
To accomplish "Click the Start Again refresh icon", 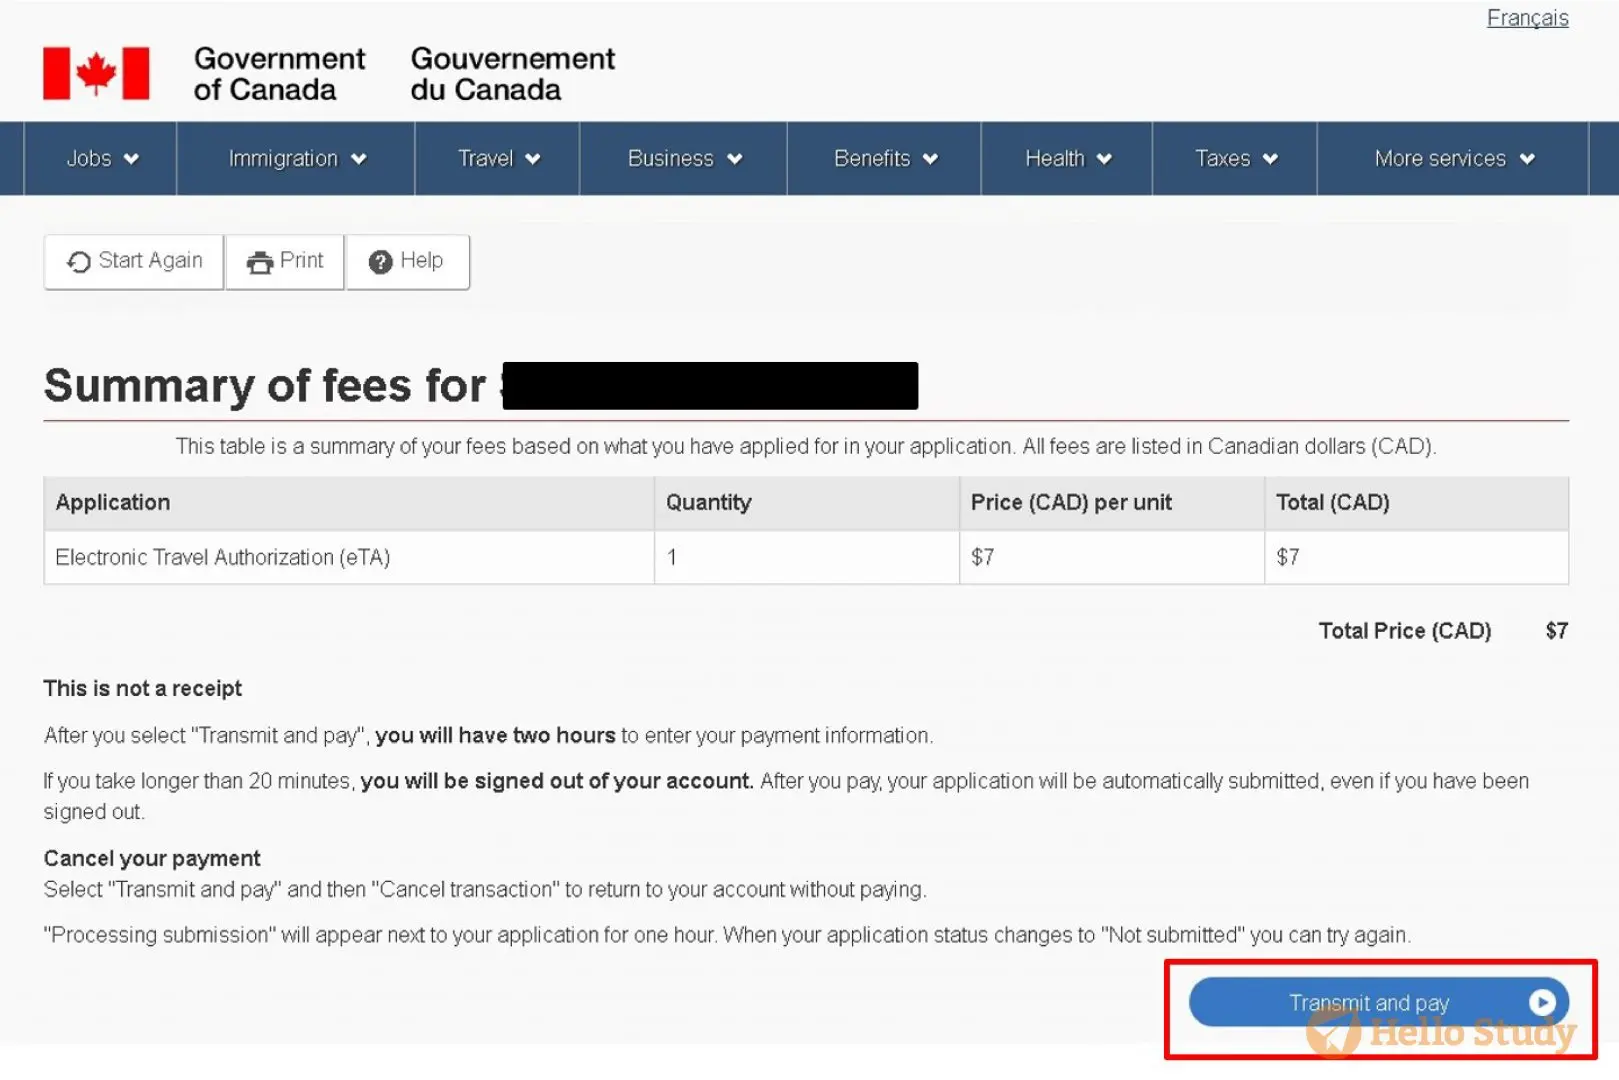I will [79, 262].
